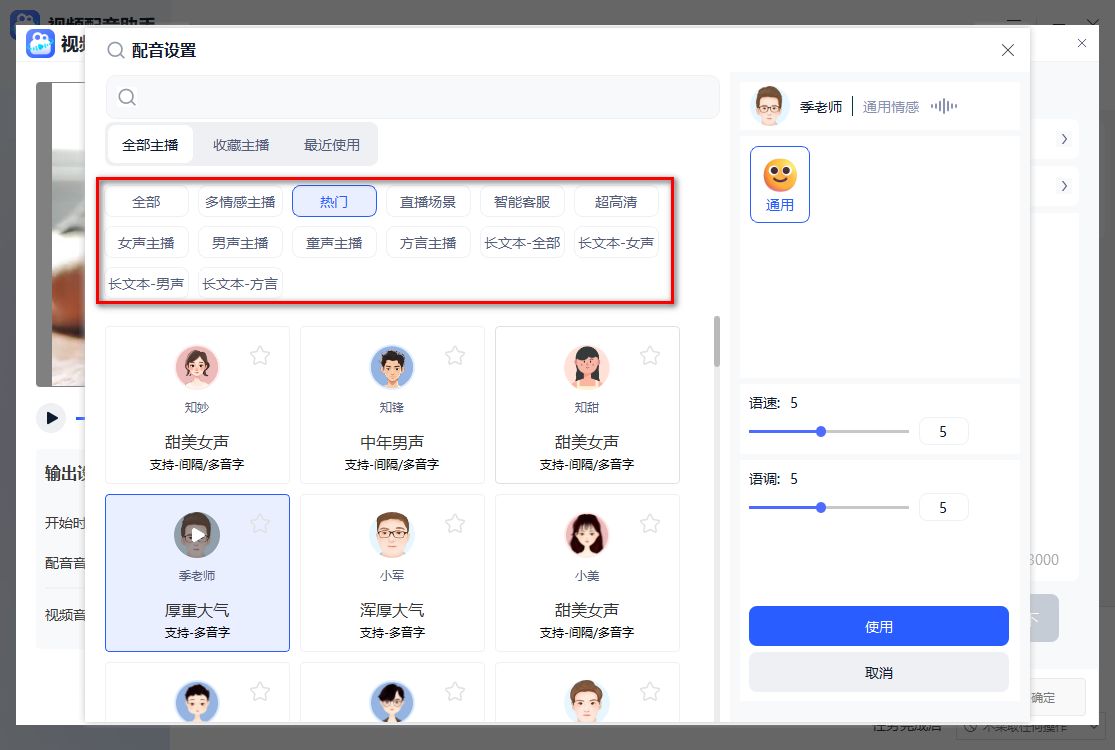Select the 热门 filter tag
This screenshot has height=750, width=1115.
(334, 202)
